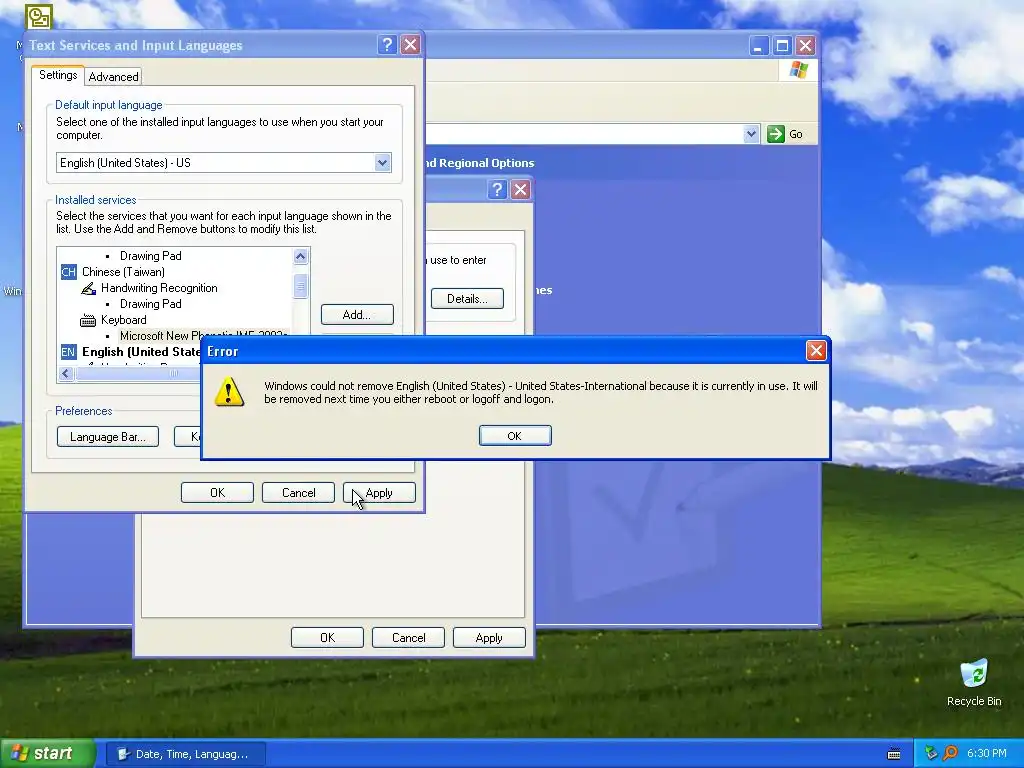Image resolution: width=1024 pixels, height=768 pixels.
Task: Click Add... in Installed services
Action: 357,315
